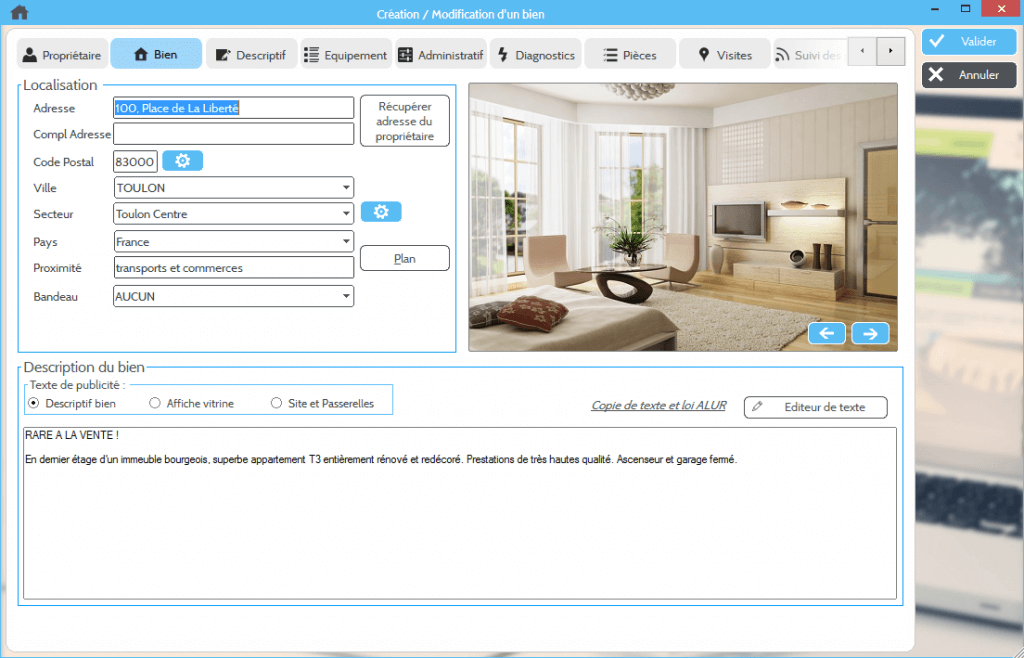Select the Affiche vitrine radio option

click(155, 403)
